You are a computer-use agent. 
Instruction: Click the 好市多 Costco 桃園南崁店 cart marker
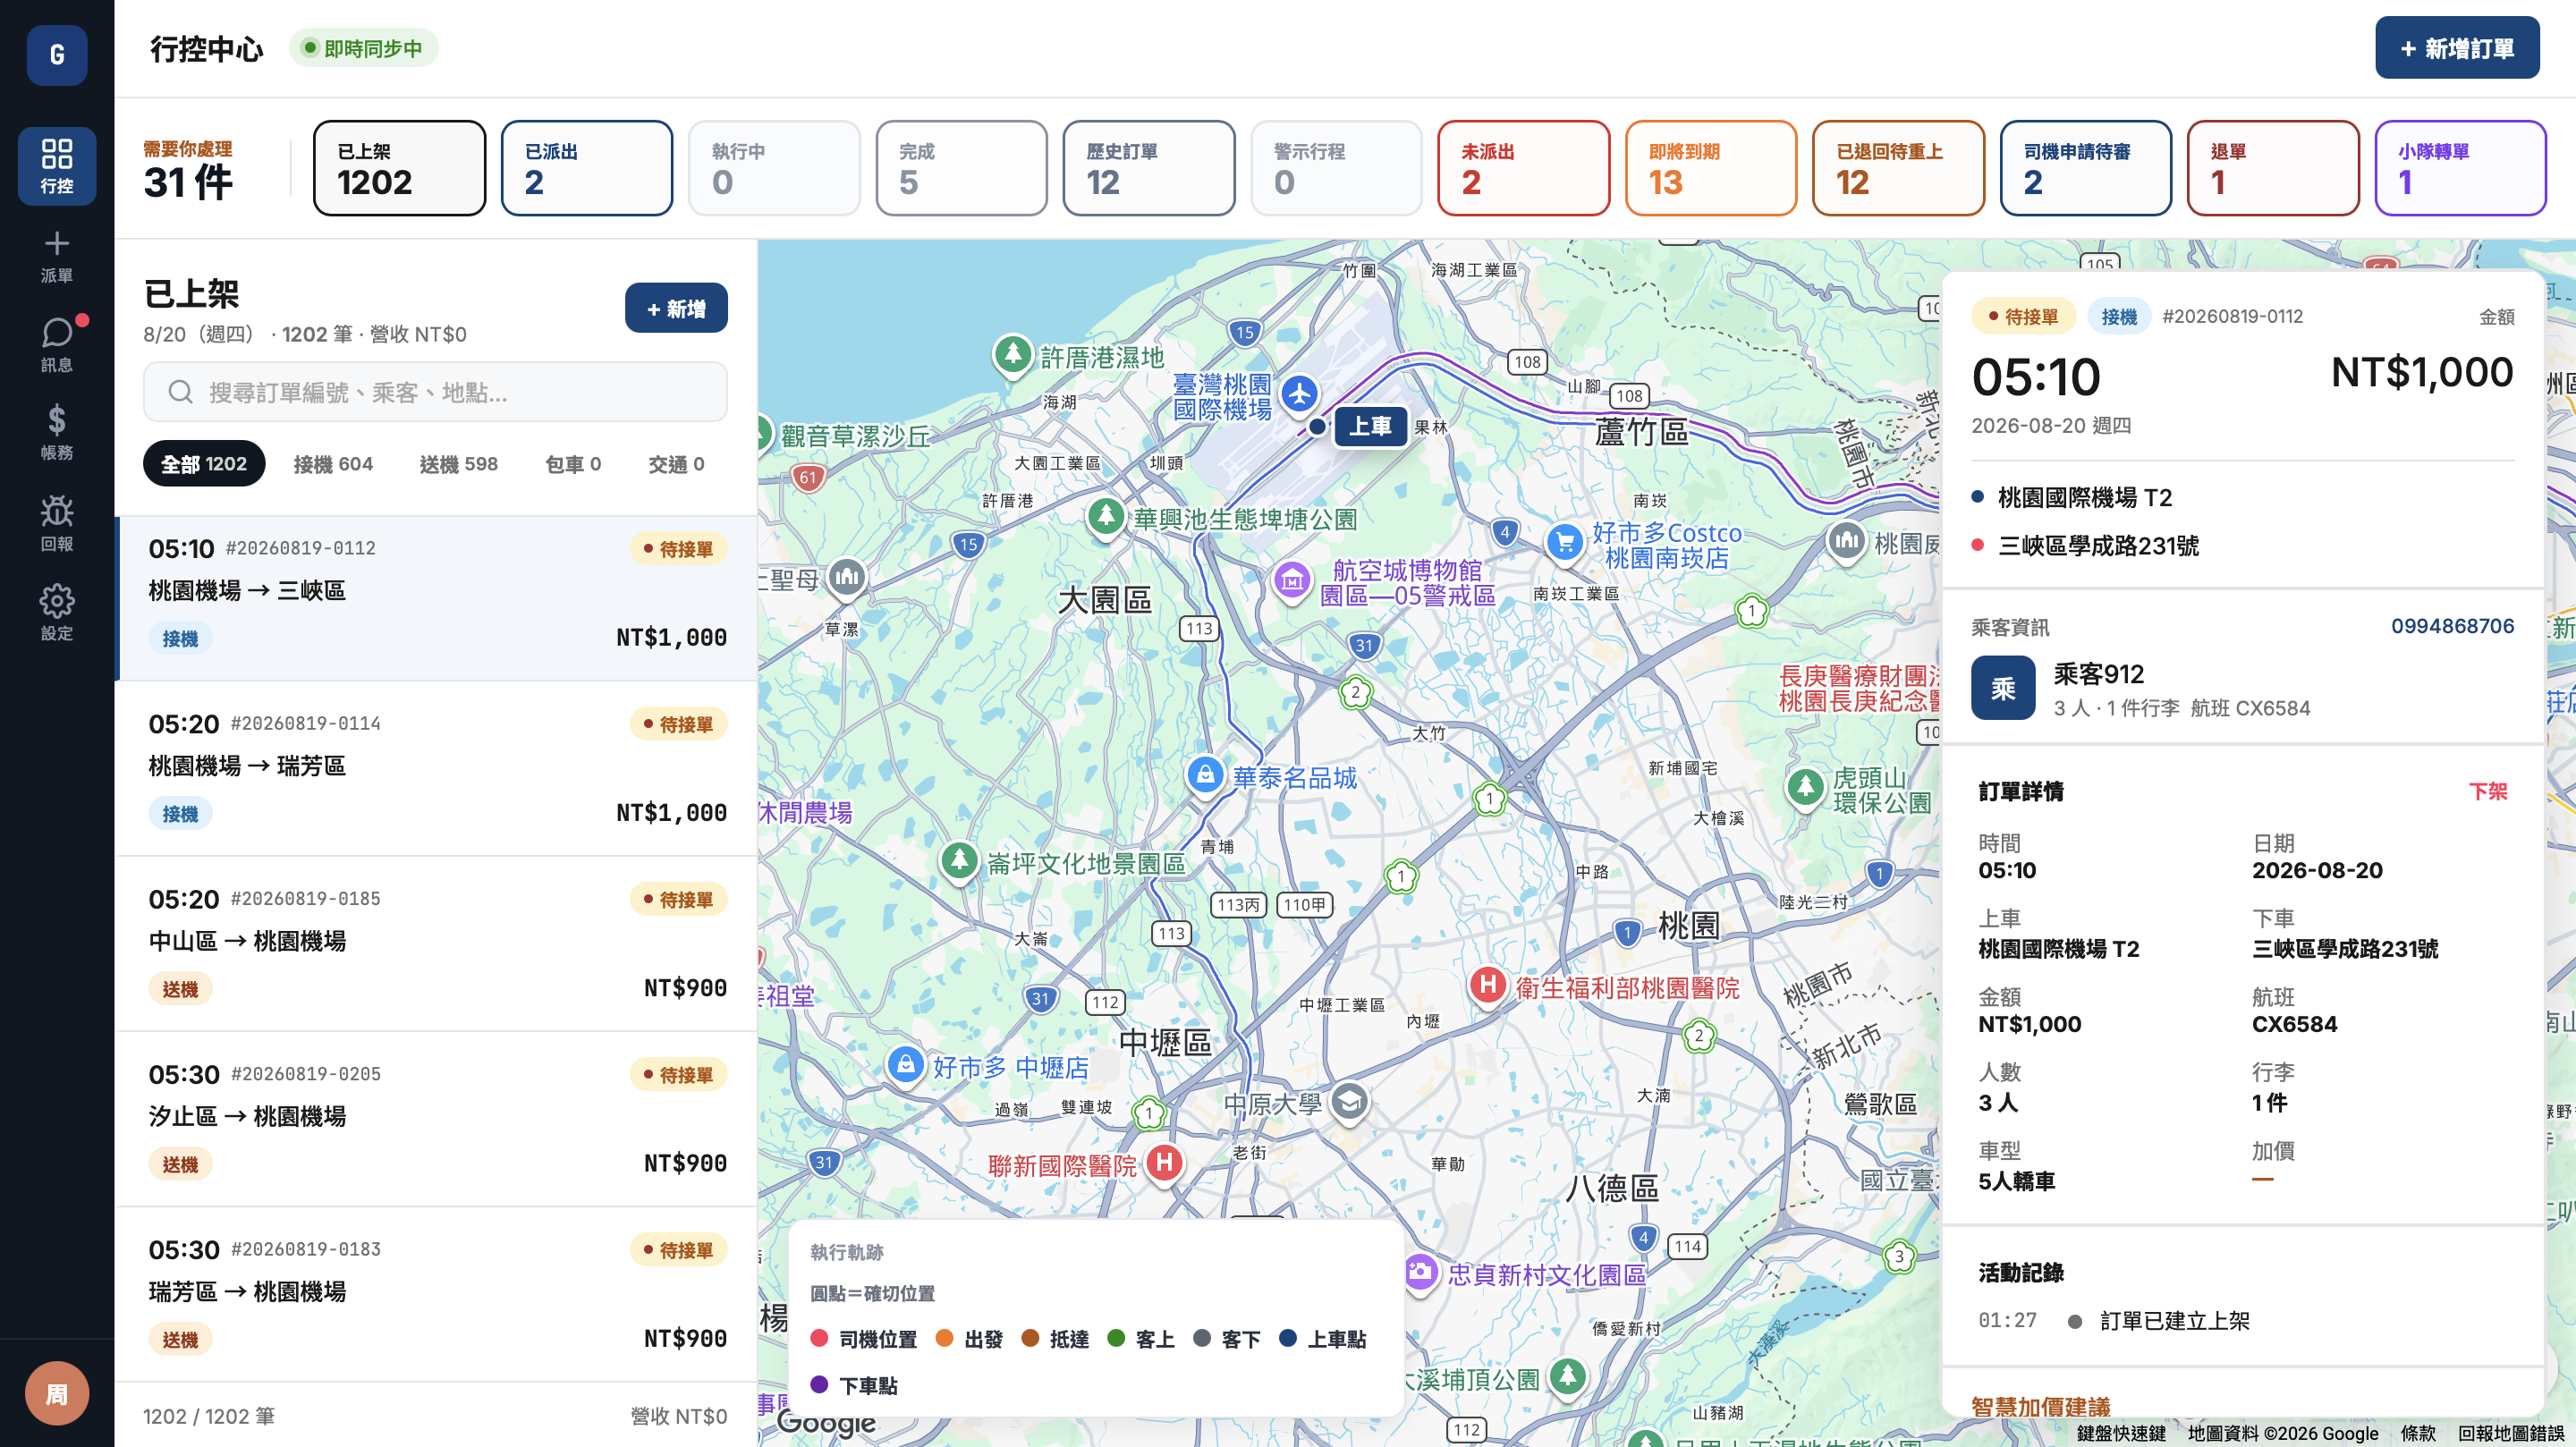coord(1565,543)
